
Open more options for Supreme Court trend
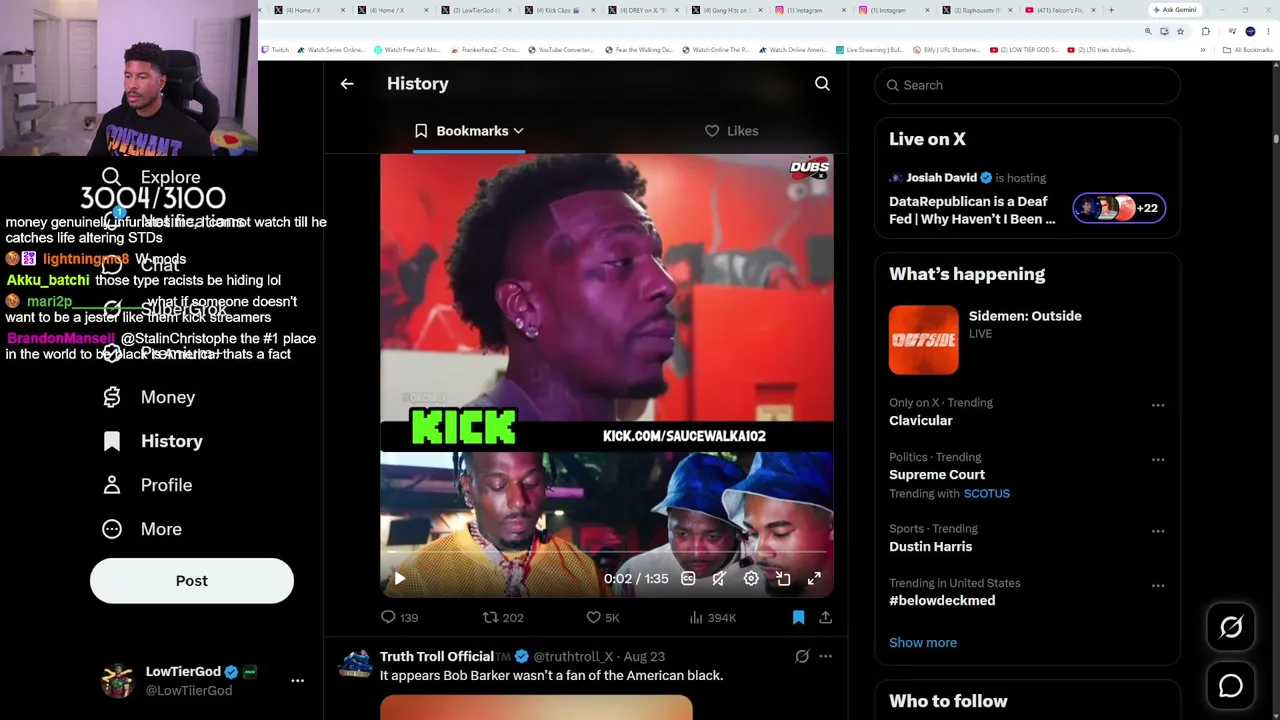pos(1158,459)
